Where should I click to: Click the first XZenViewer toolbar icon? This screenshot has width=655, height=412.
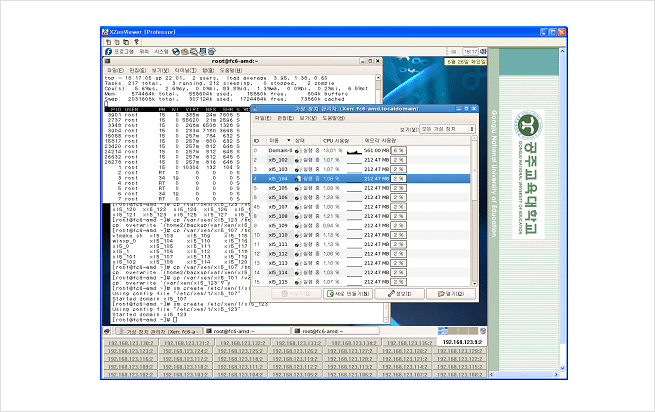(x=108, y=42)
